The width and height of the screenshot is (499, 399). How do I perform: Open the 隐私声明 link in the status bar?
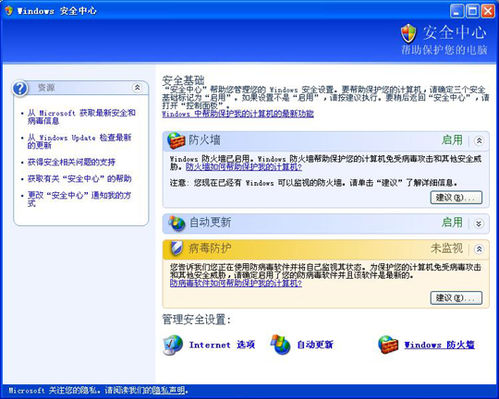[168, 390]
